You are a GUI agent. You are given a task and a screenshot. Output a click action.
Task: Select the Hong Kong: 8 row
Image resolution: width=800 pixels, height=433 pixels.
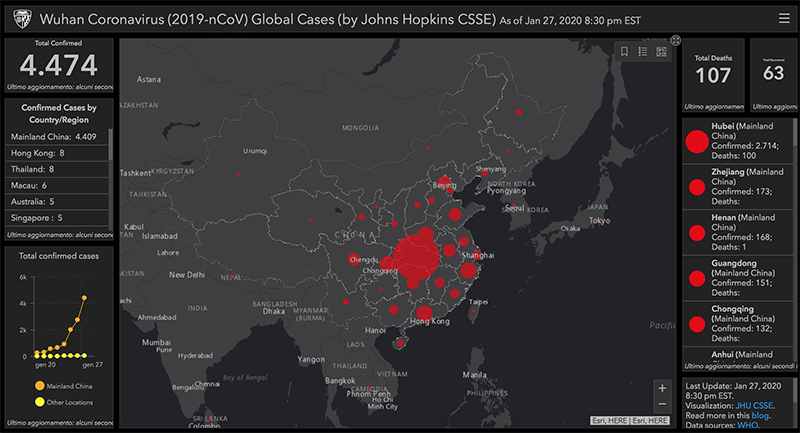pos(57,153)
